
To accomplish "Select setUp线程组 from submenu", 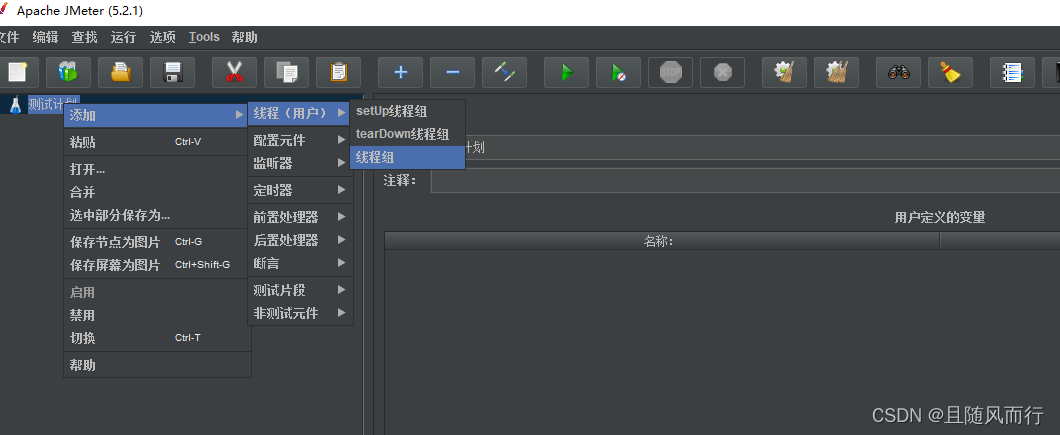I will 407,112.
